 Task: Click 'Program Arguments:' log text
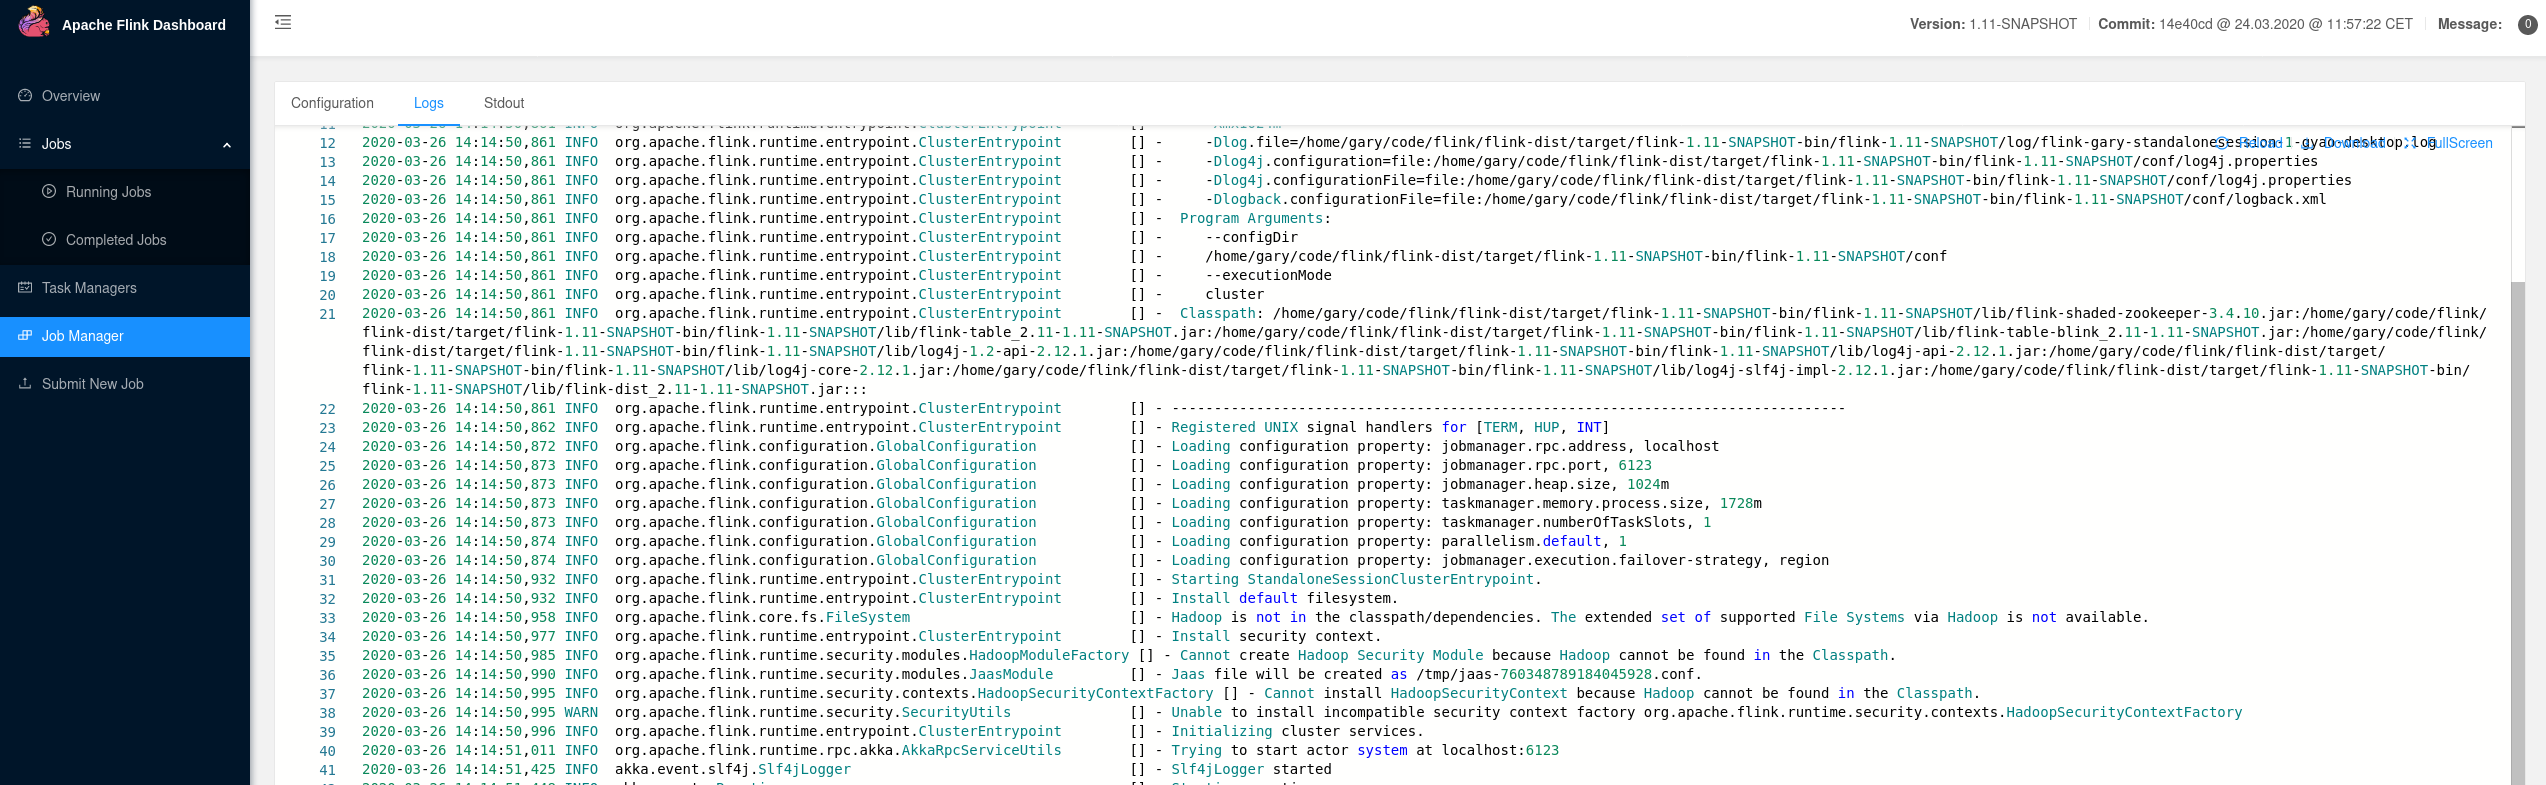1255,218
